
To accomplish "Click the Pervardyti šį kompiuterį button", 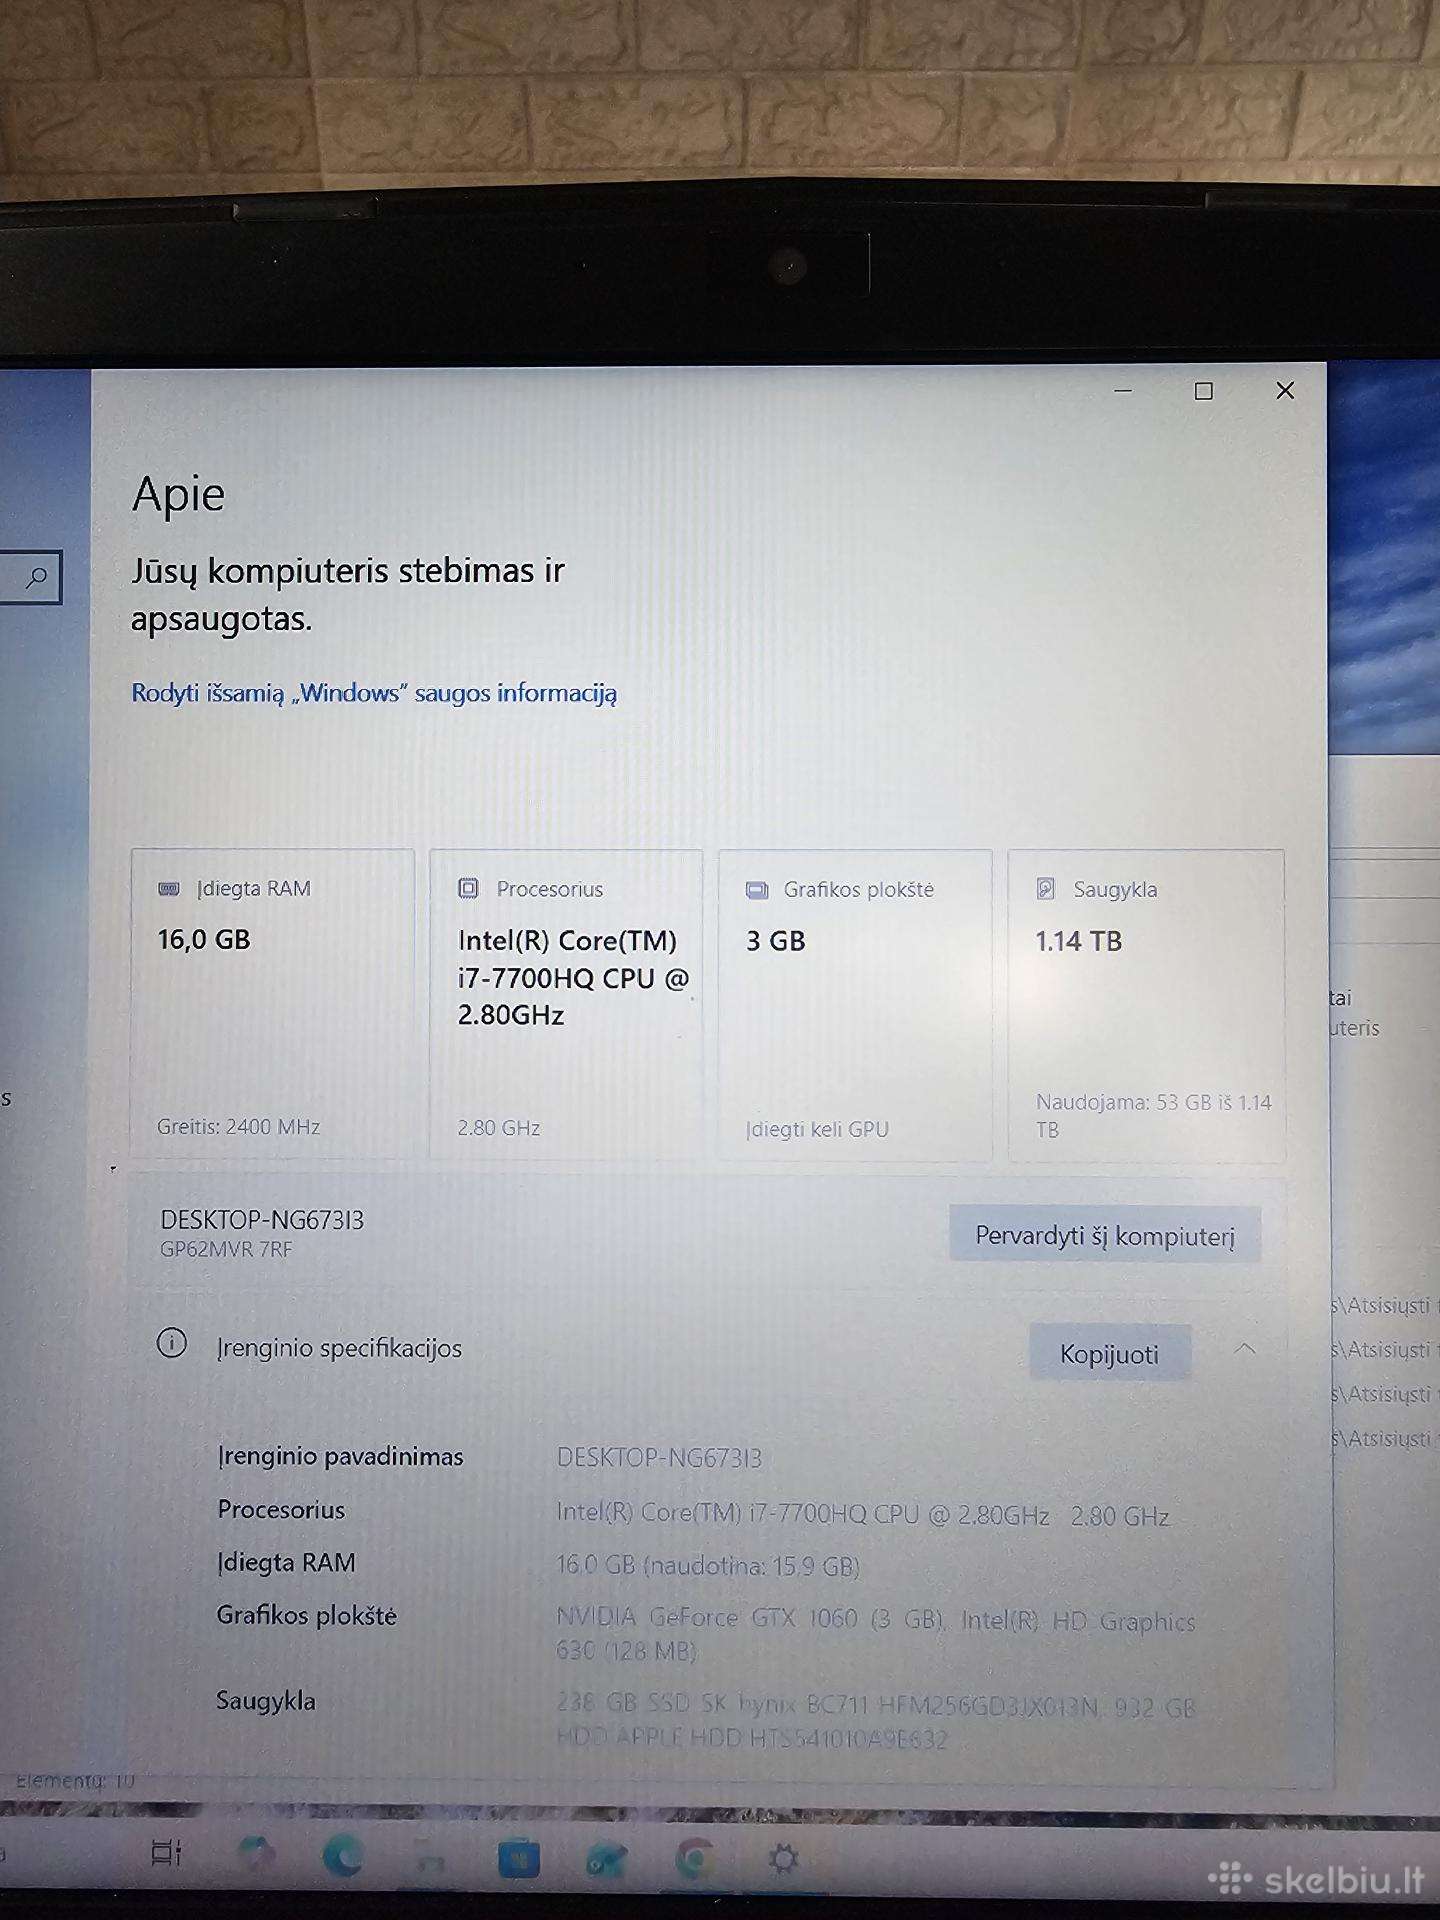I will 1105,1235.
